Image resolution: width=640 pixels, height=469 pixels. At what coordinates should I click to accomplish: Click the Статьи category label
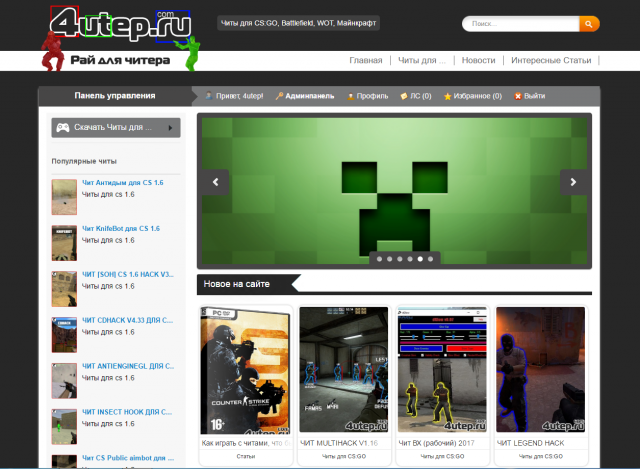(246, 456)
